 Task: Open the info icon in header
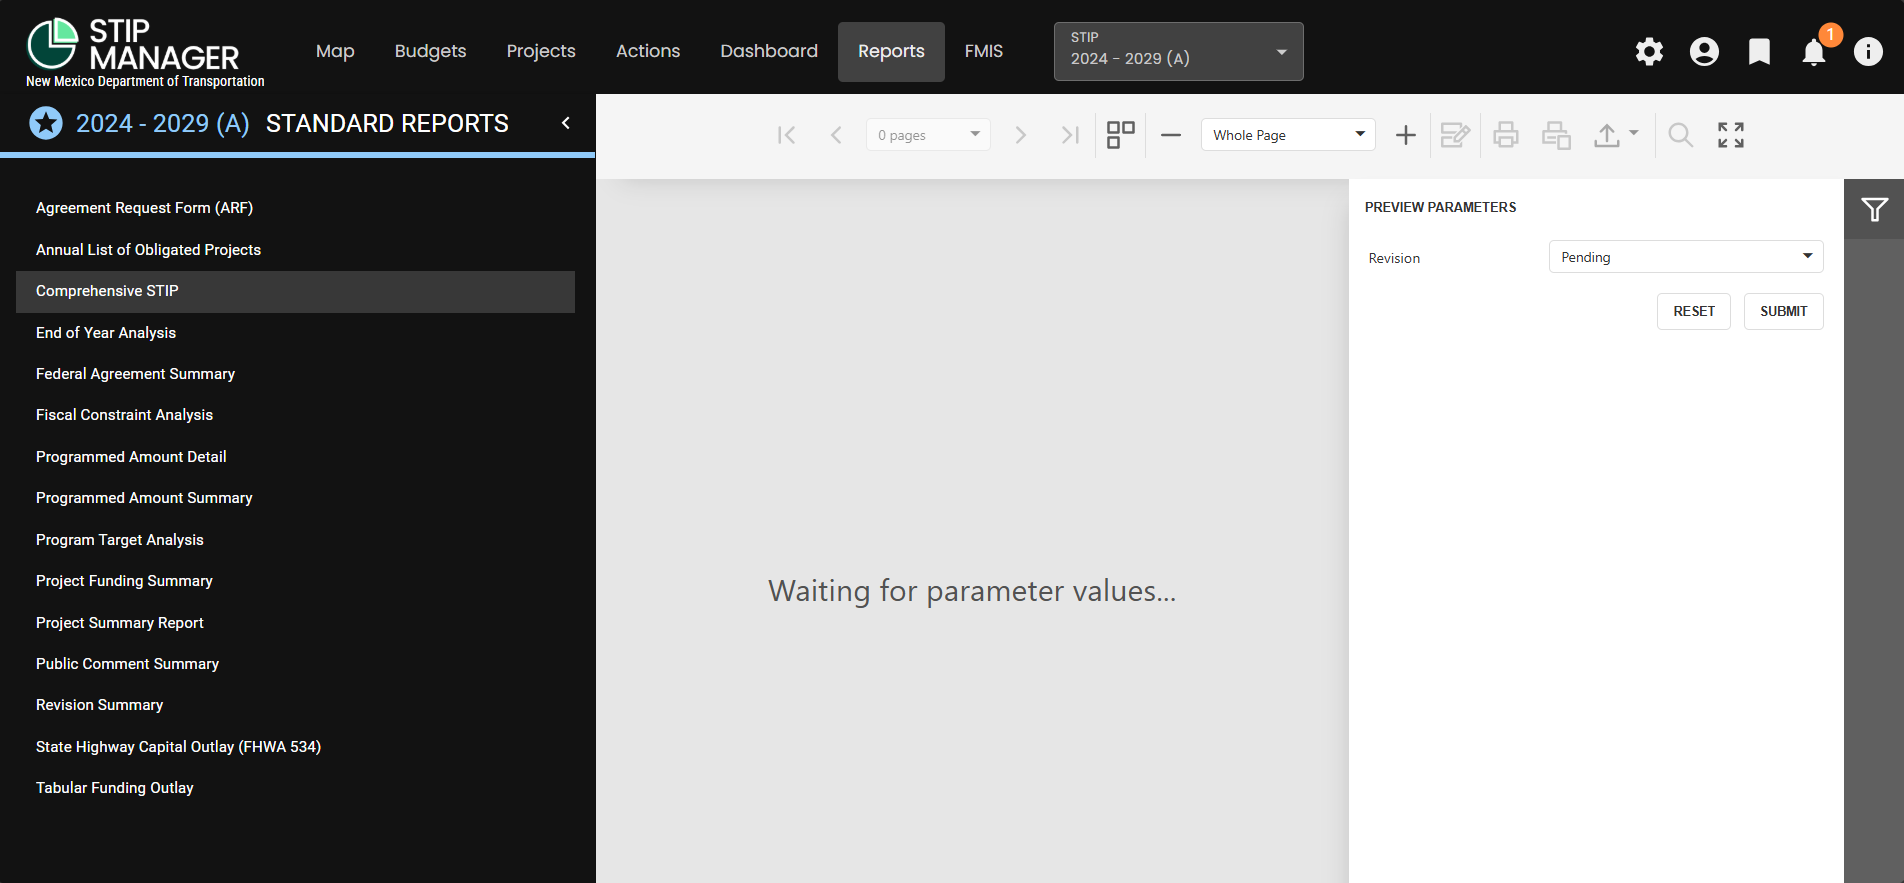[x=1868, y=52]
